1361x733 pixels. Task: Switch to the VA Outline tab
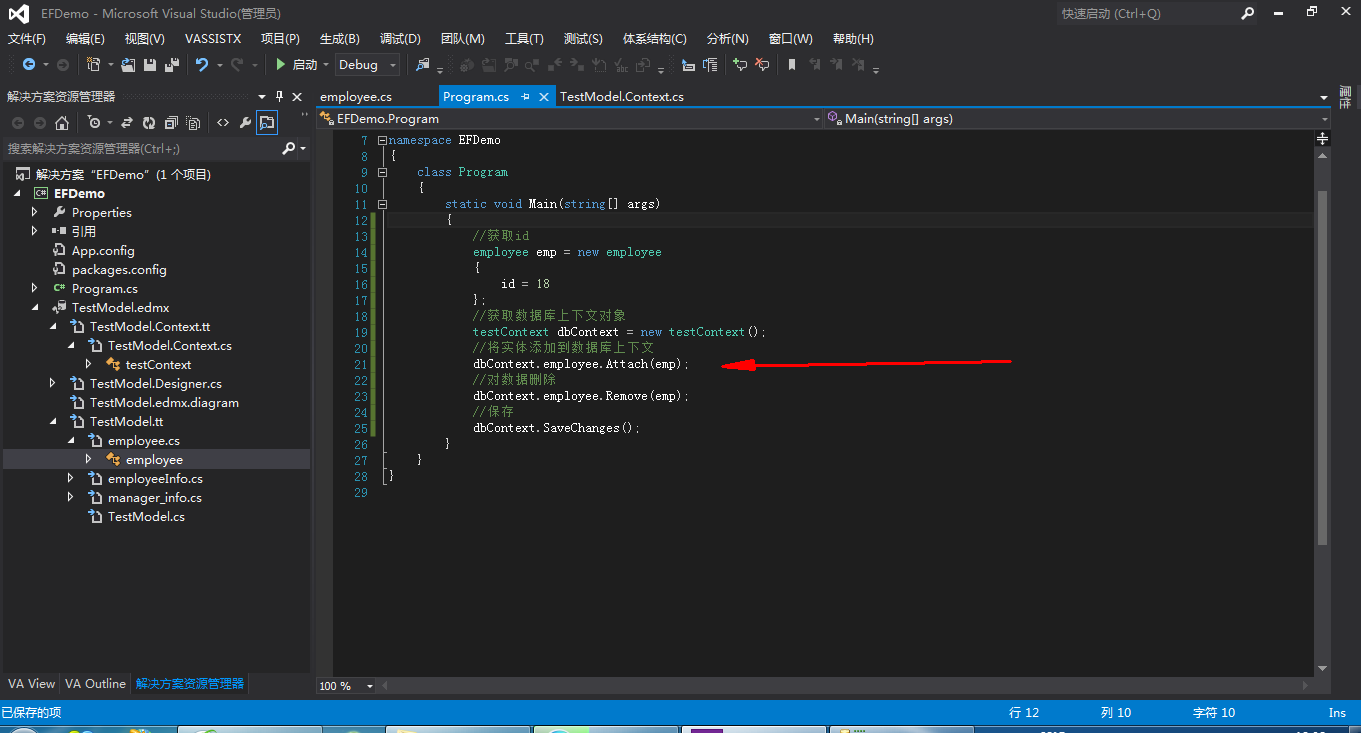click(x=96, y=684)
